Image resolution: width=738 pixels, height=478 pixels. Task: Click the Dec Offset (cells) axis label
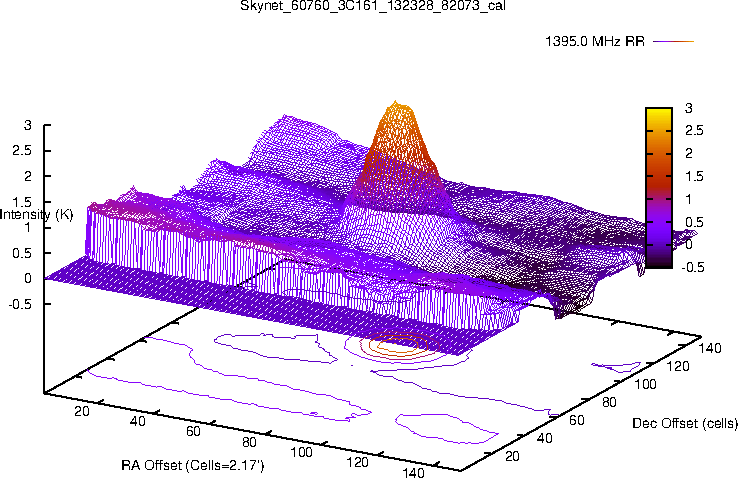point(685,423)
